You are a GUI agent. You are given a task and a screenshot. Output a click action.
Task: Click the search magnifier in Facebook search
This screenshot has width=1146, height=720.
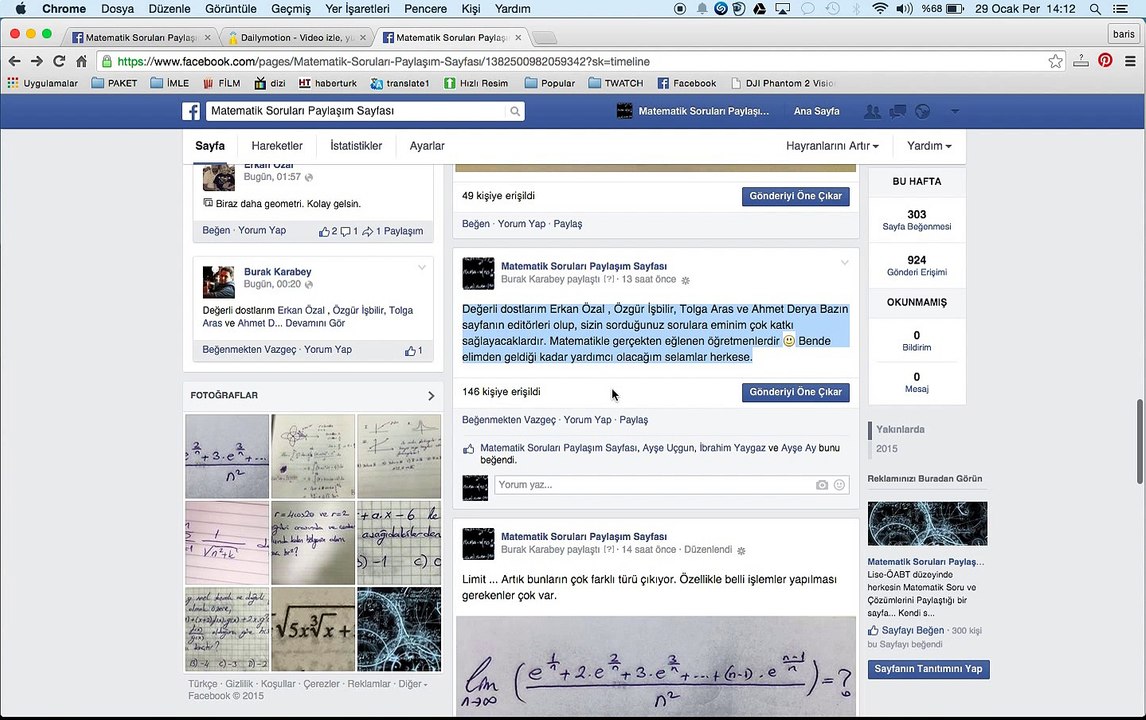pyautogui.click(x=515, y=111)
